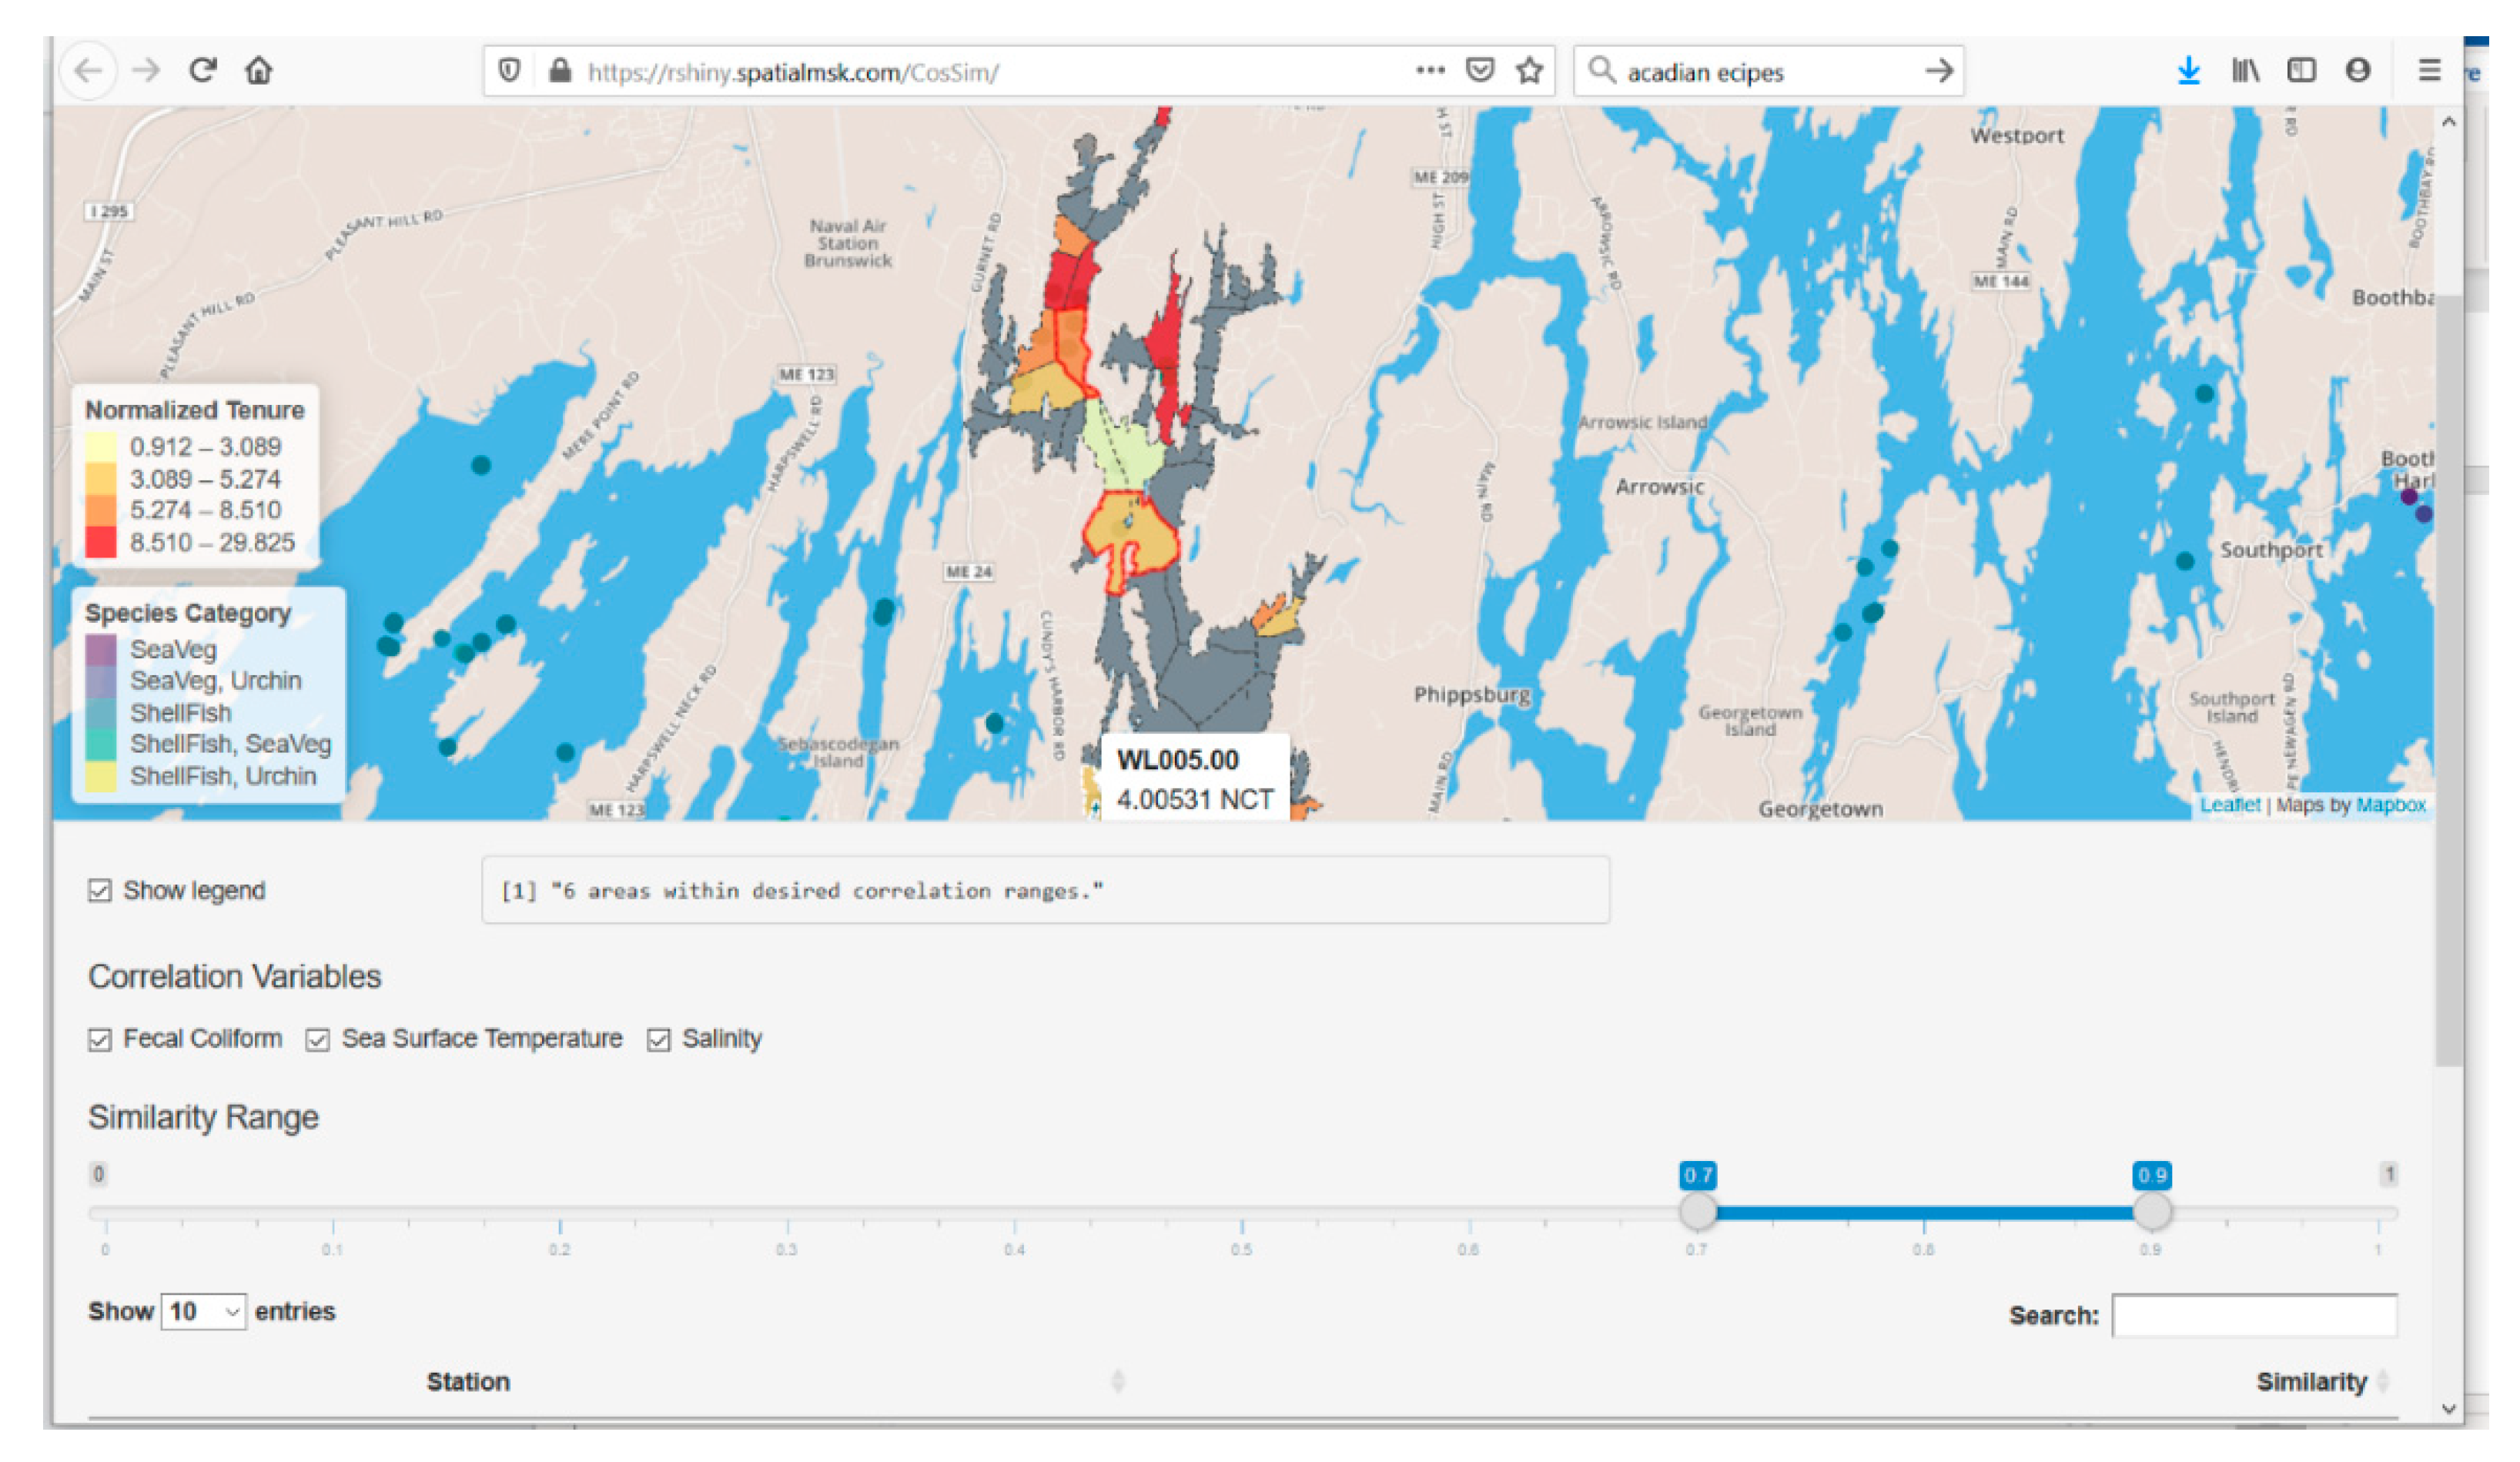Click the 0.9 similarity slider handle
This screenshot has height=1462, width=2520.
pyautogui.click(x=2151, y=1211)
